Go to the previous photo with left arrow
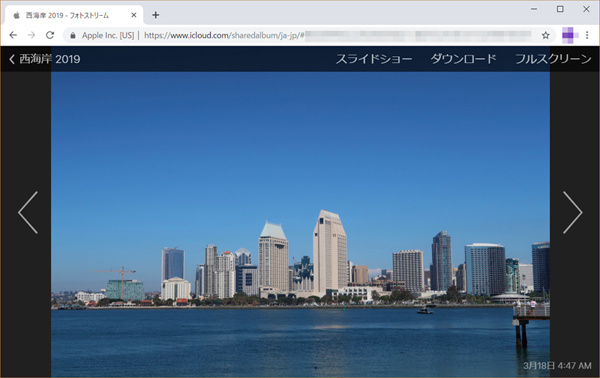This screenshot has height=378, width=600. point(28,213)
